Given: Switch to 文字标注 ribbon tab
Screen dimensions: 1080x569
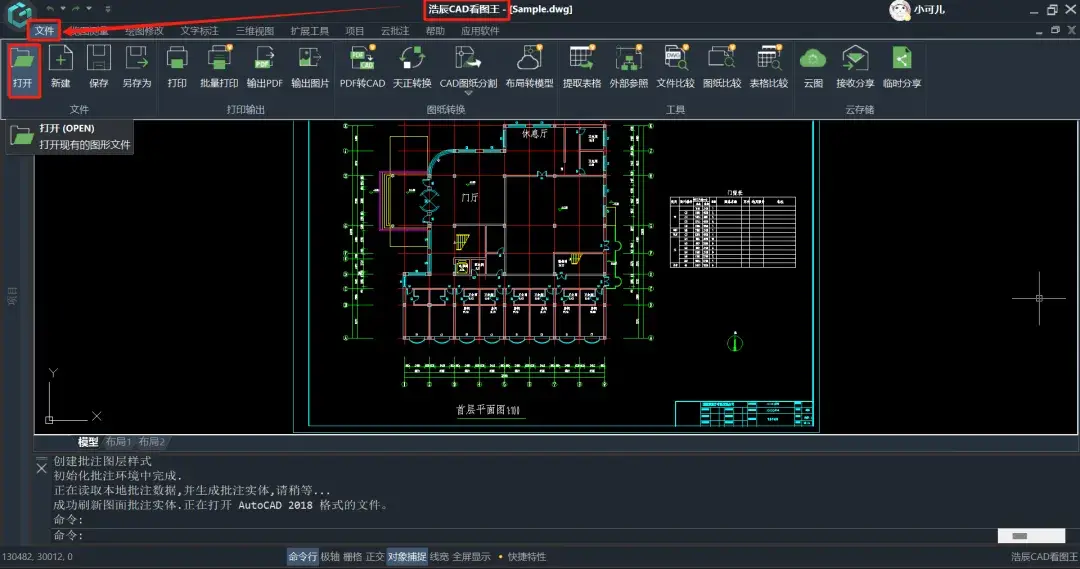Looking at the screenshot, I should 200,31.
